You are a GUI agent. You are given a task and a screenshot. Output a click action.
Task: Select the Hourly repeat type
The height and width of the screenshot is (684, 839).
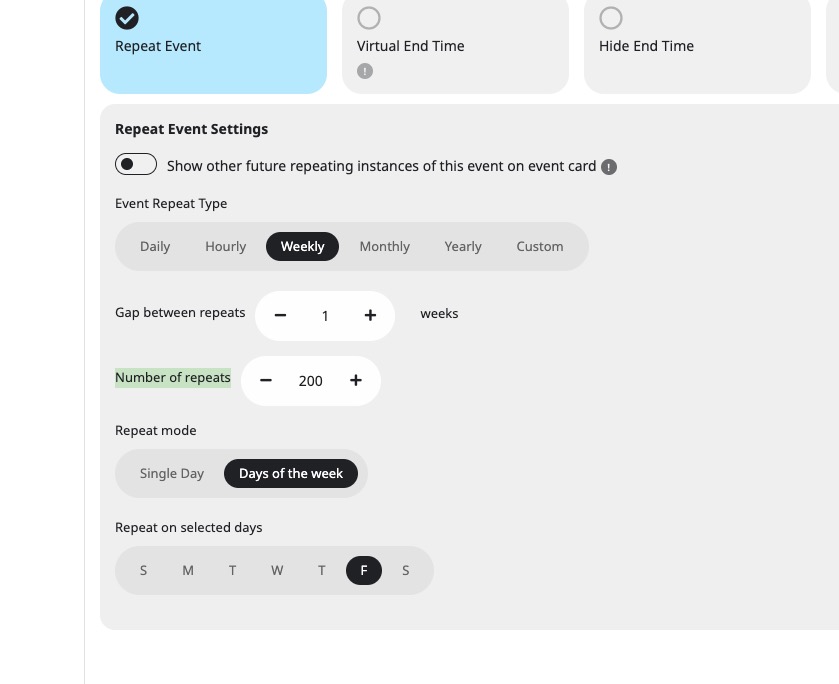(x=226, y=247)
